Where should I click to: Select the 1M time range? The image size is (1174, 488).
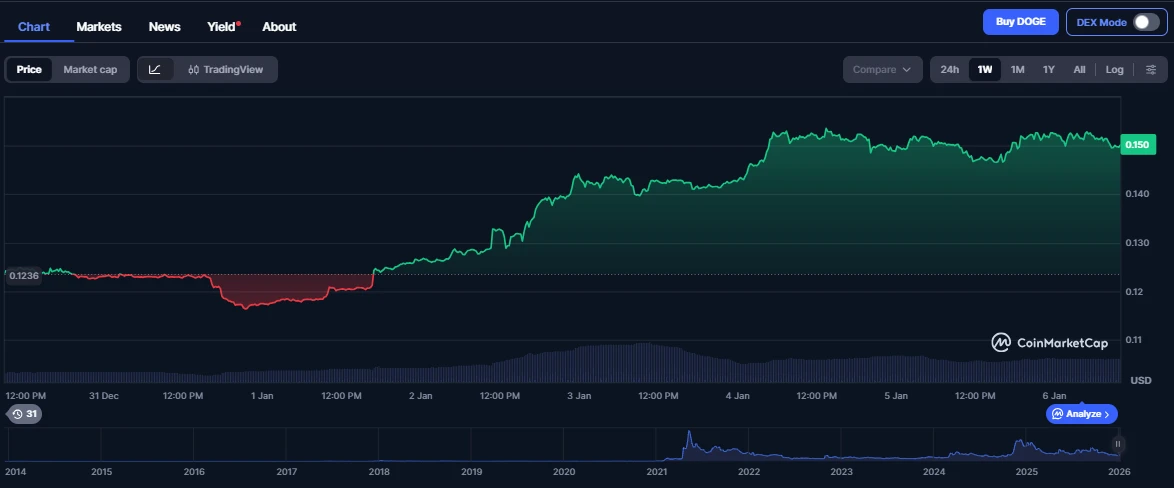1018,70
